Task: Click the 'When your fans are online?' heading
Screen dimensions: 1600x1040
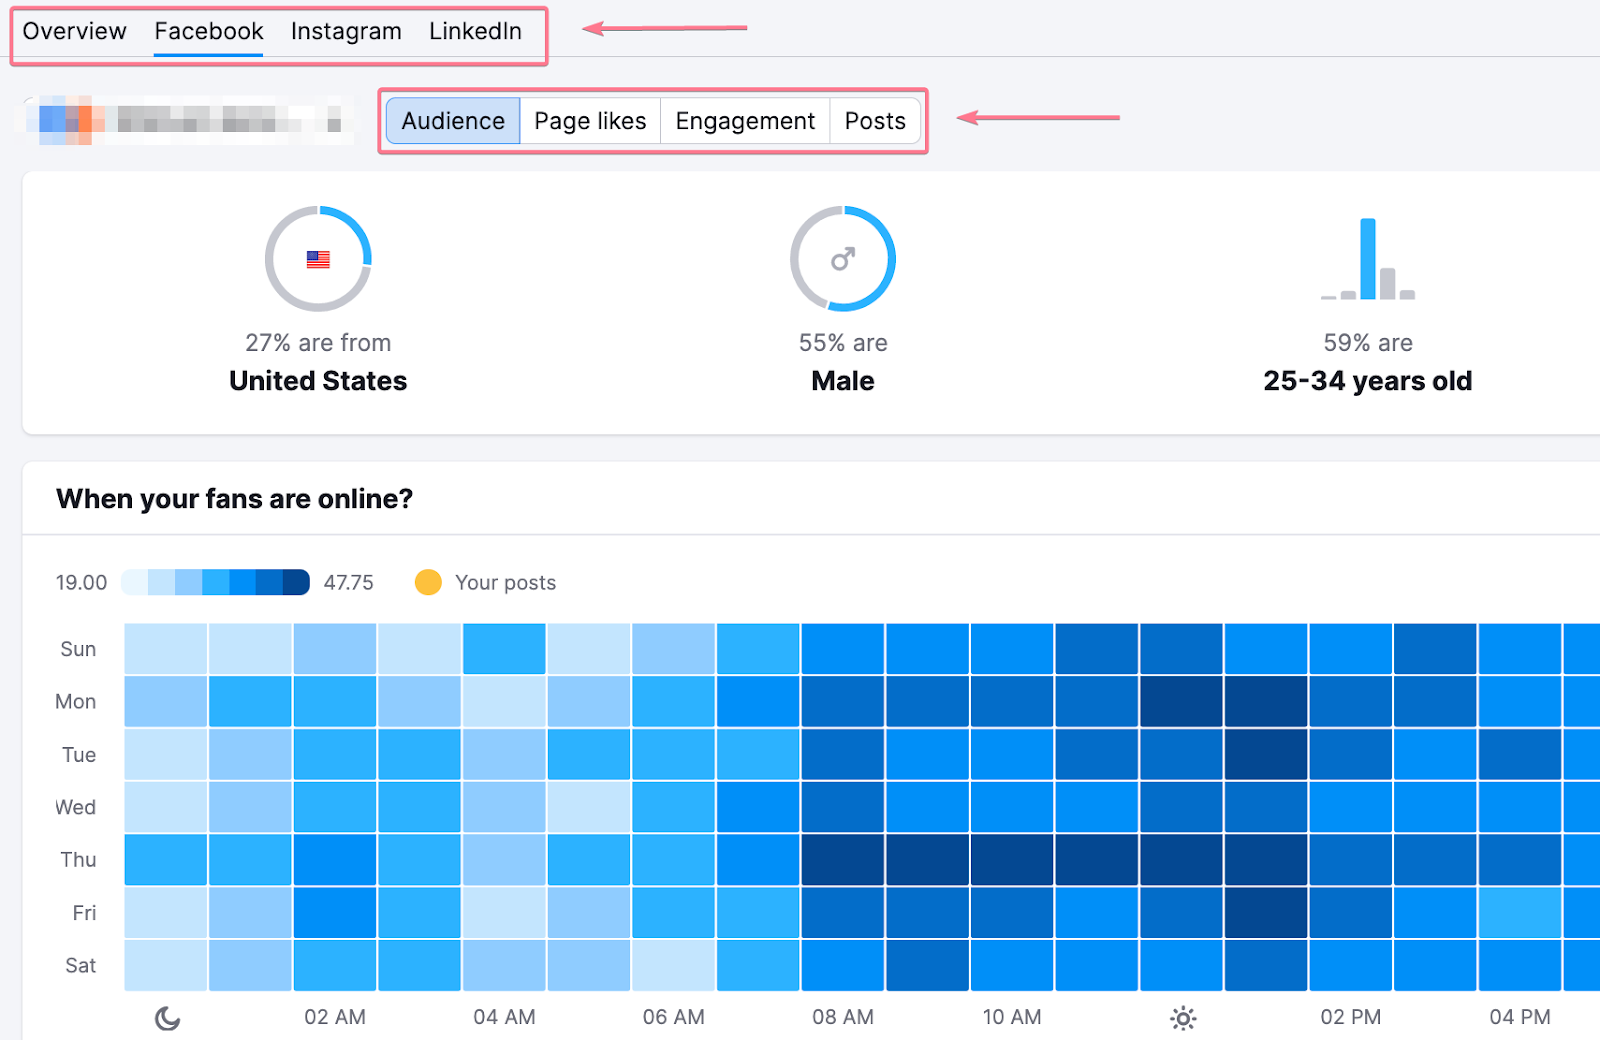Action: point(235,498)
